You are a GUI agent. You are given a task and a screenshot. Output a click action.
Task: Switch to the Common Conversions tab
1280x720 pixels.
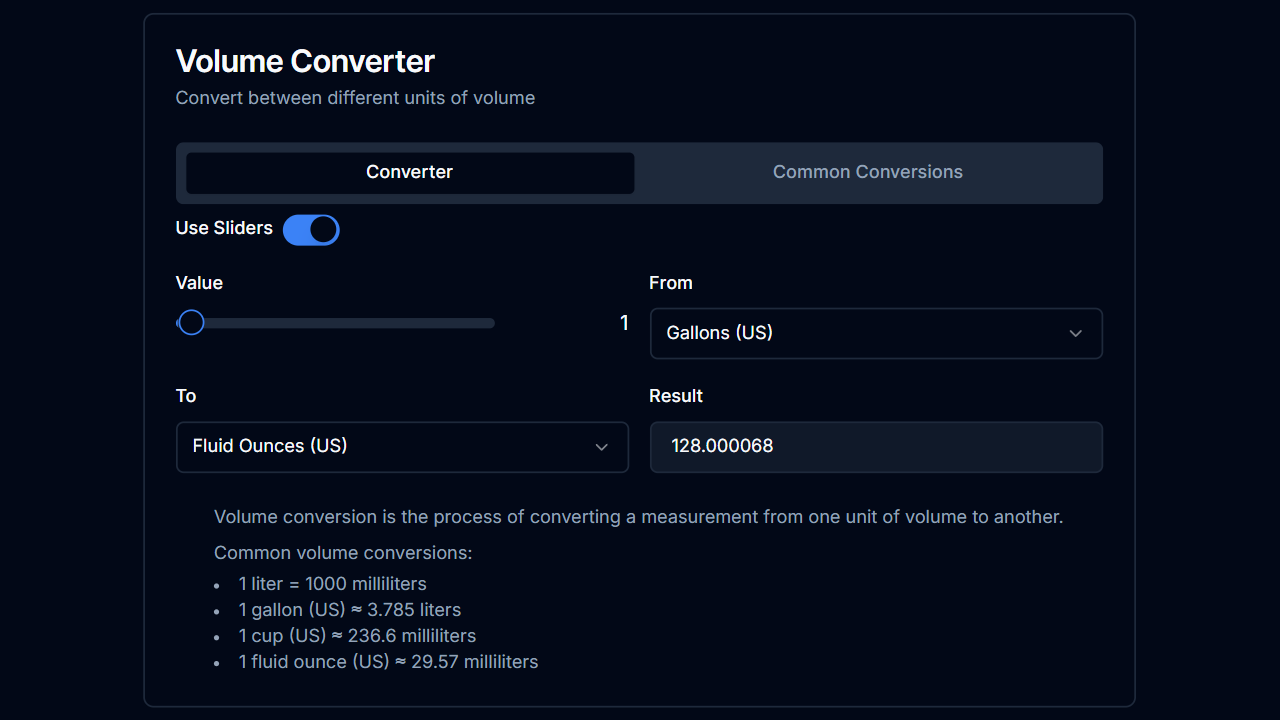click(x=866, y=172)
